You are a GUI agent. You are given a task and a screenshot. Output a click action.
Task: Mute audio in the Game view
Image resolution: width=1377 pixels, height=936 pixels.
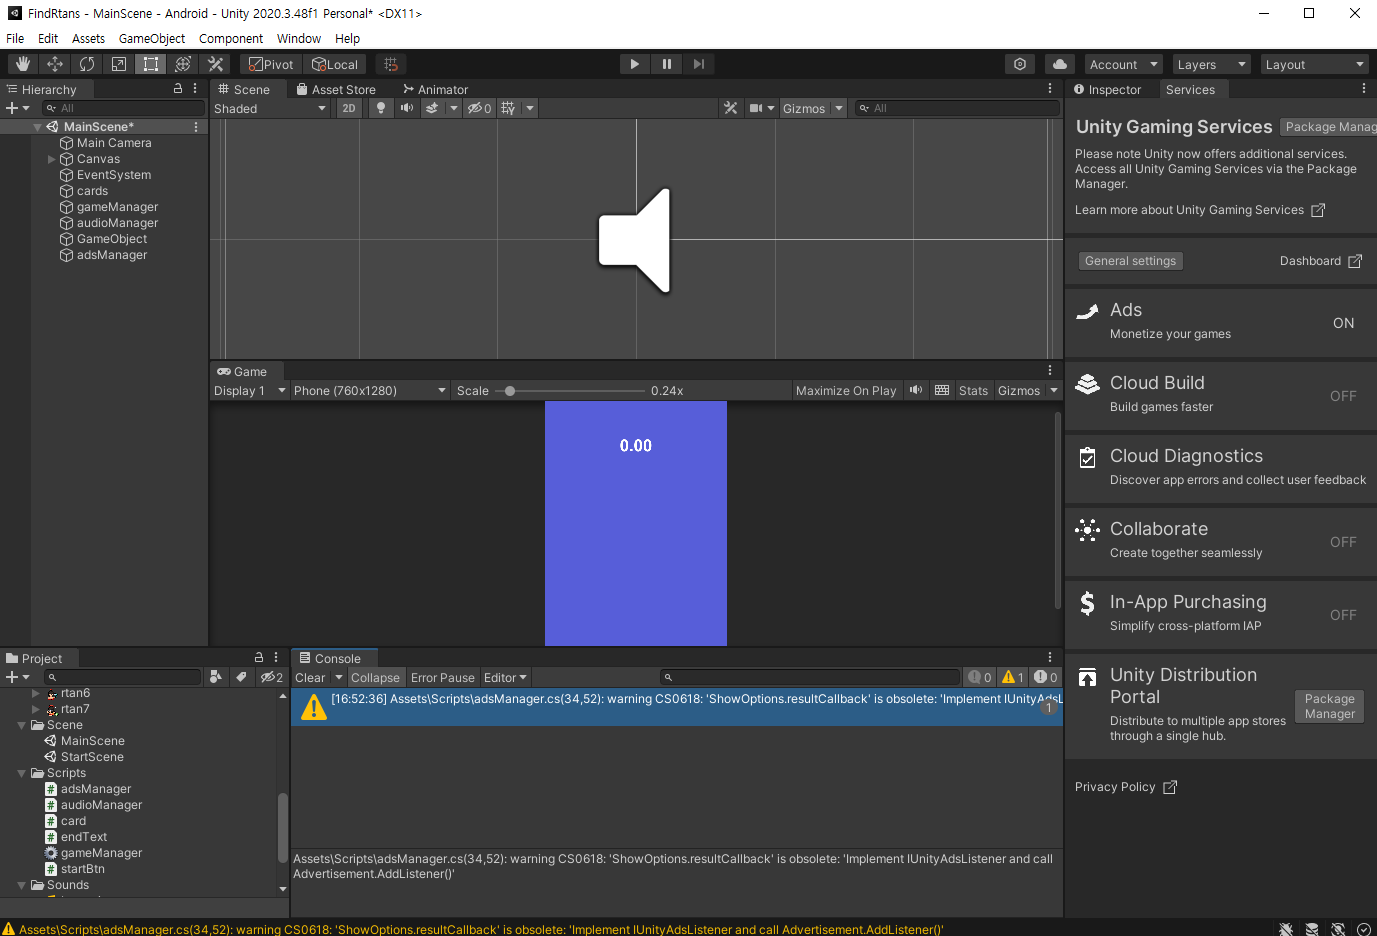coord(915,390)
